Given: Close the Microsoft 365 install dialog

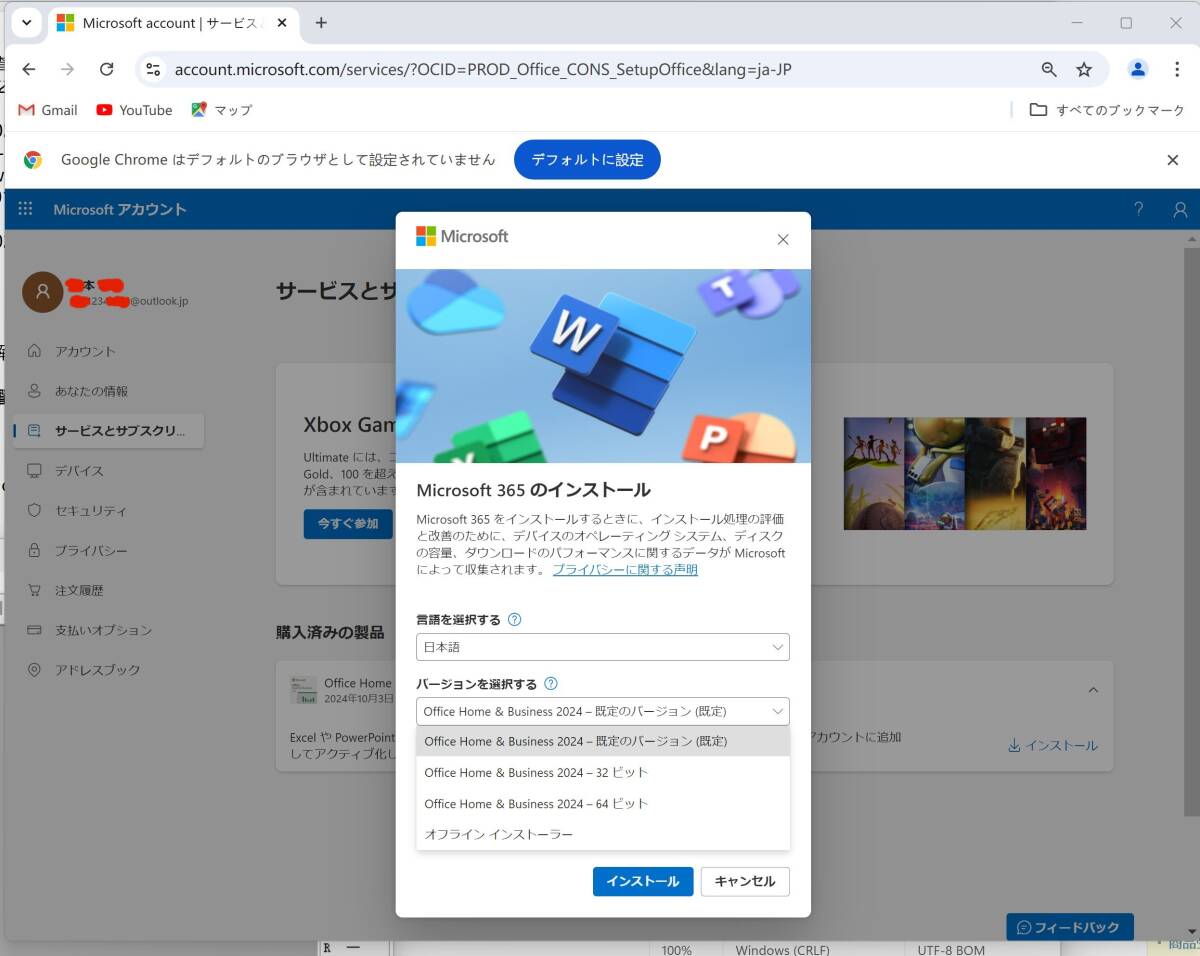Looking at the screenshot, I should click(783, 239).
